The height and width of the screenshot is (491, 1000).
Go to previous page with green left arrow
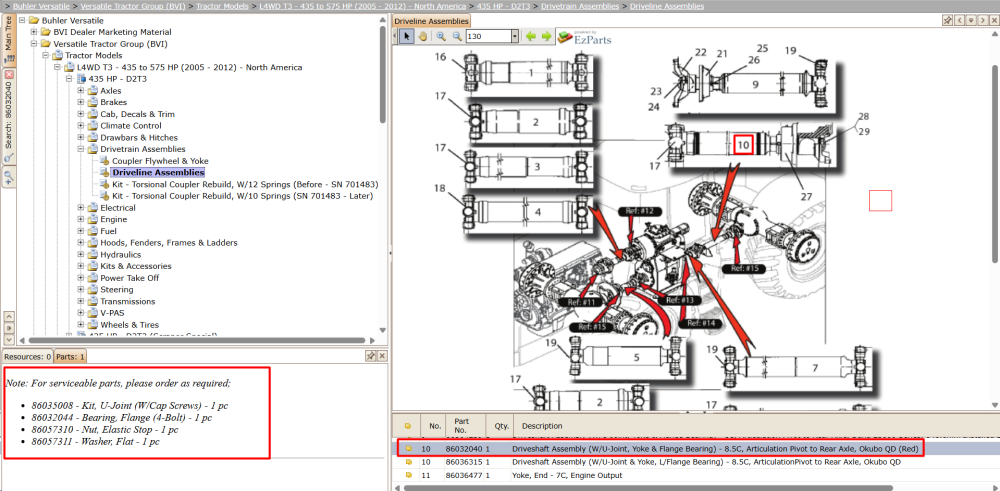pos(531,36)
